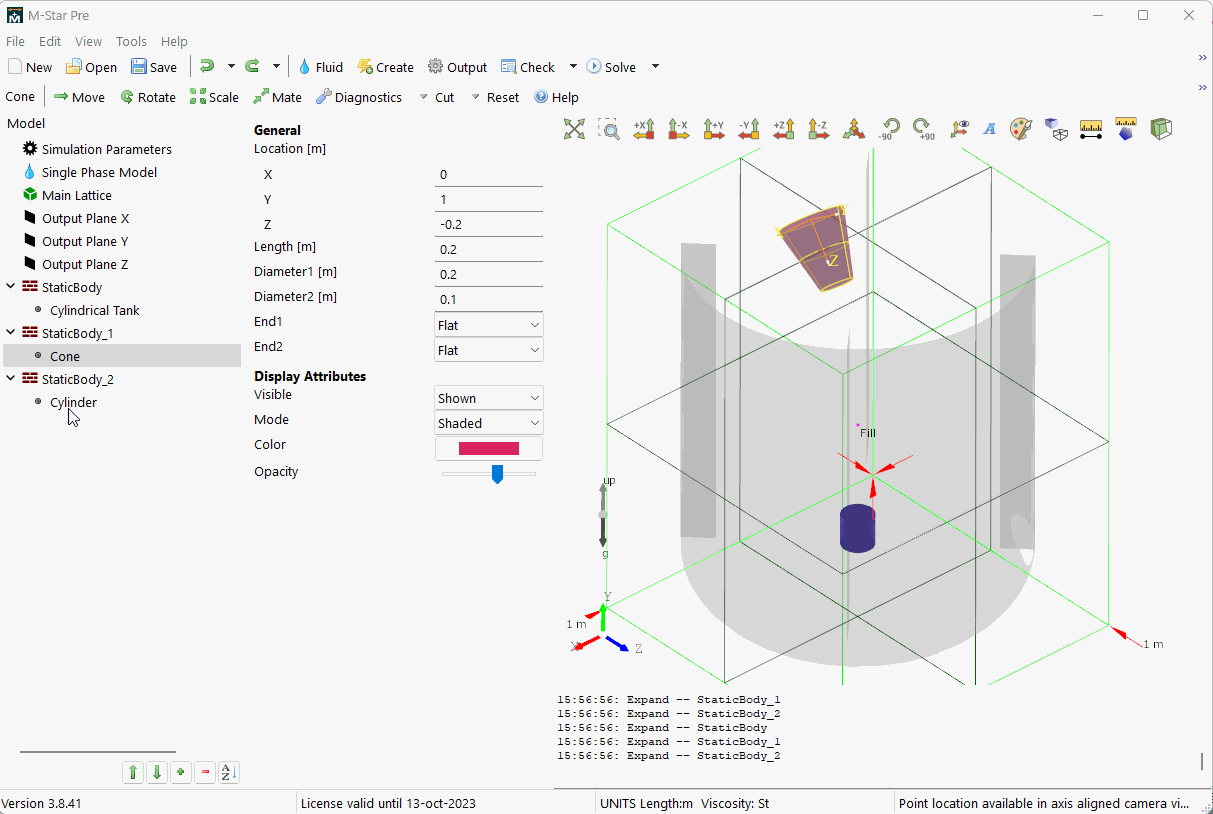Click the Create toolbar button
The height and width of the screenshot is (814, 1213).
point(385,67)
